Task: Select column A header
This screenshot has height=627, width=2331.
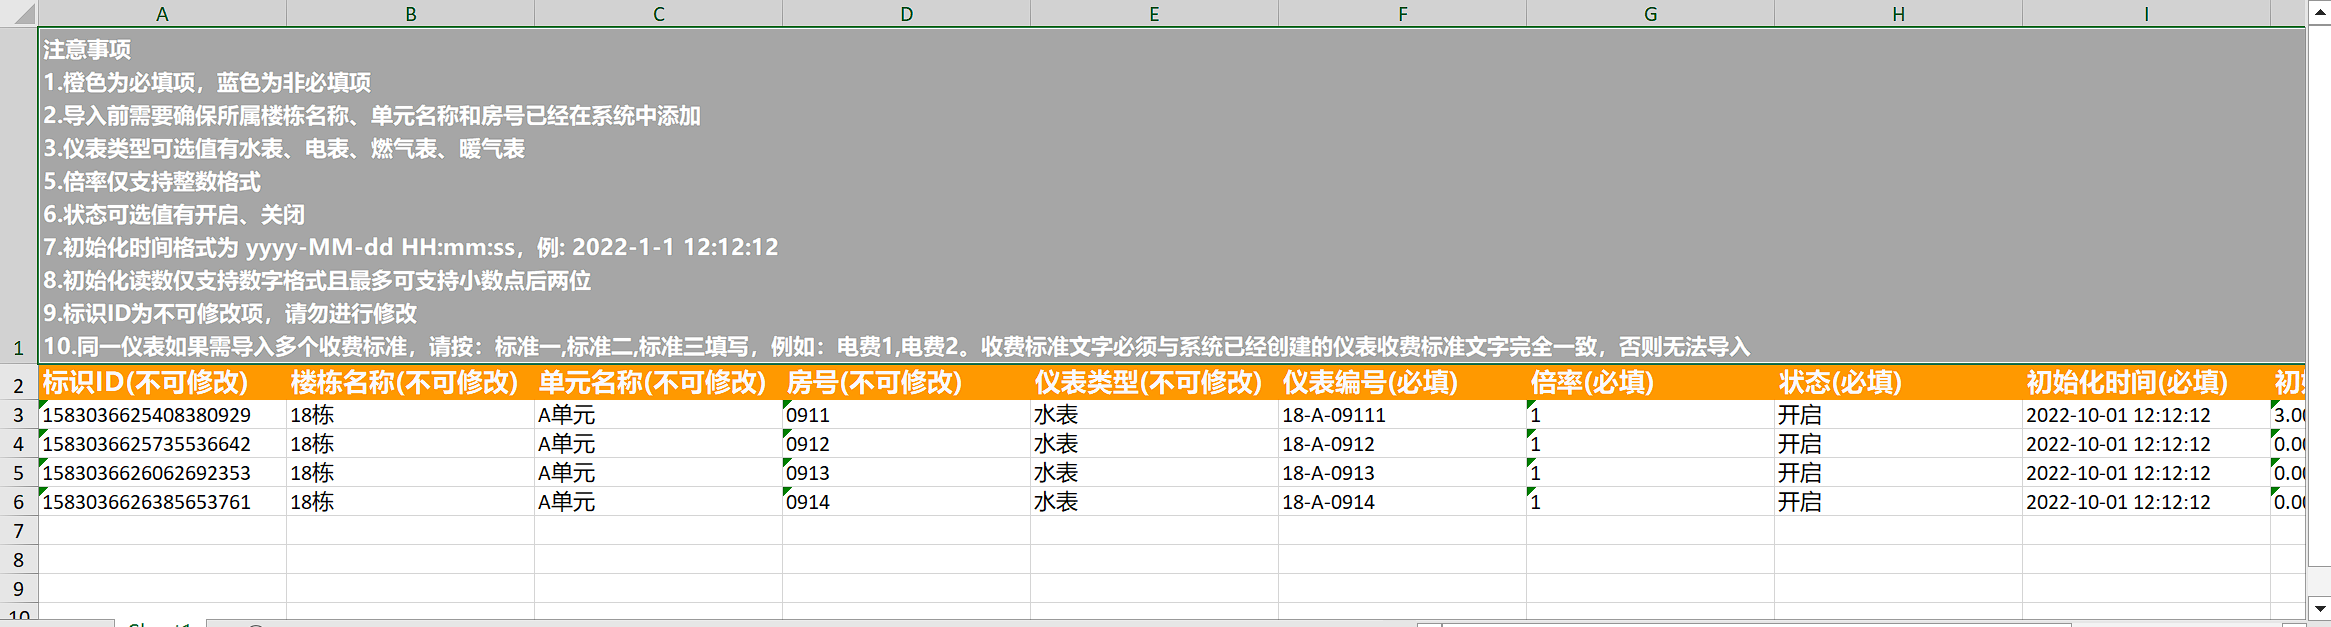Action: coord(162,13)
